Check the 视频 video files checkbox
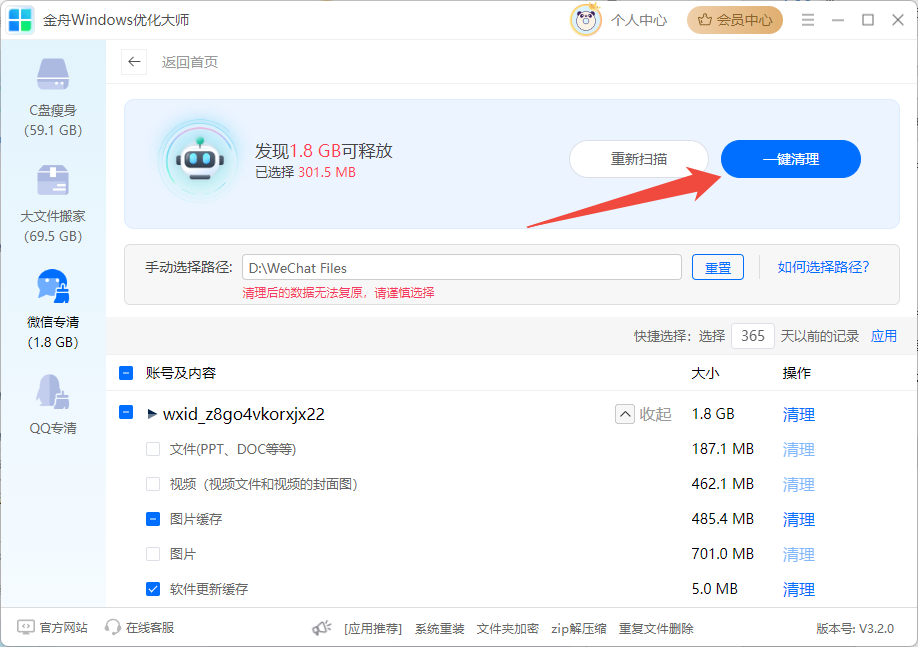The image size is (918, 647). point(153,484)
